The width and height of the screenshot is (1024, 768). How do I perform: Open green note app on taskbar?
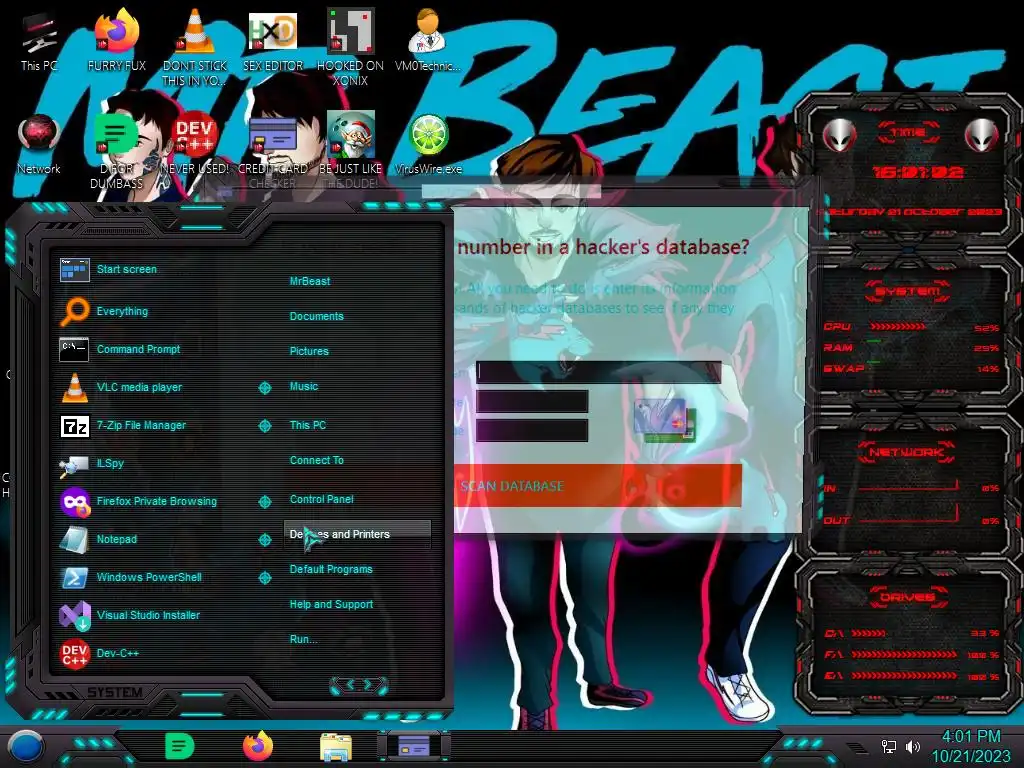pyautogui.click(x=180, y=746)
